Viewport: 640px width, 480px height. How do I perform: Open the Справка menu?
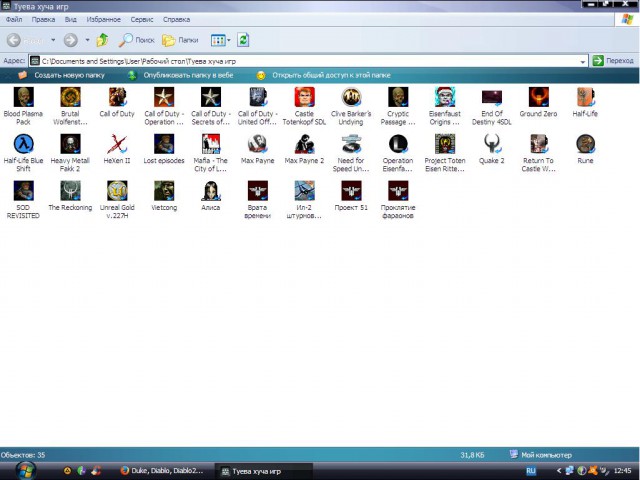(x=176, y=19)
